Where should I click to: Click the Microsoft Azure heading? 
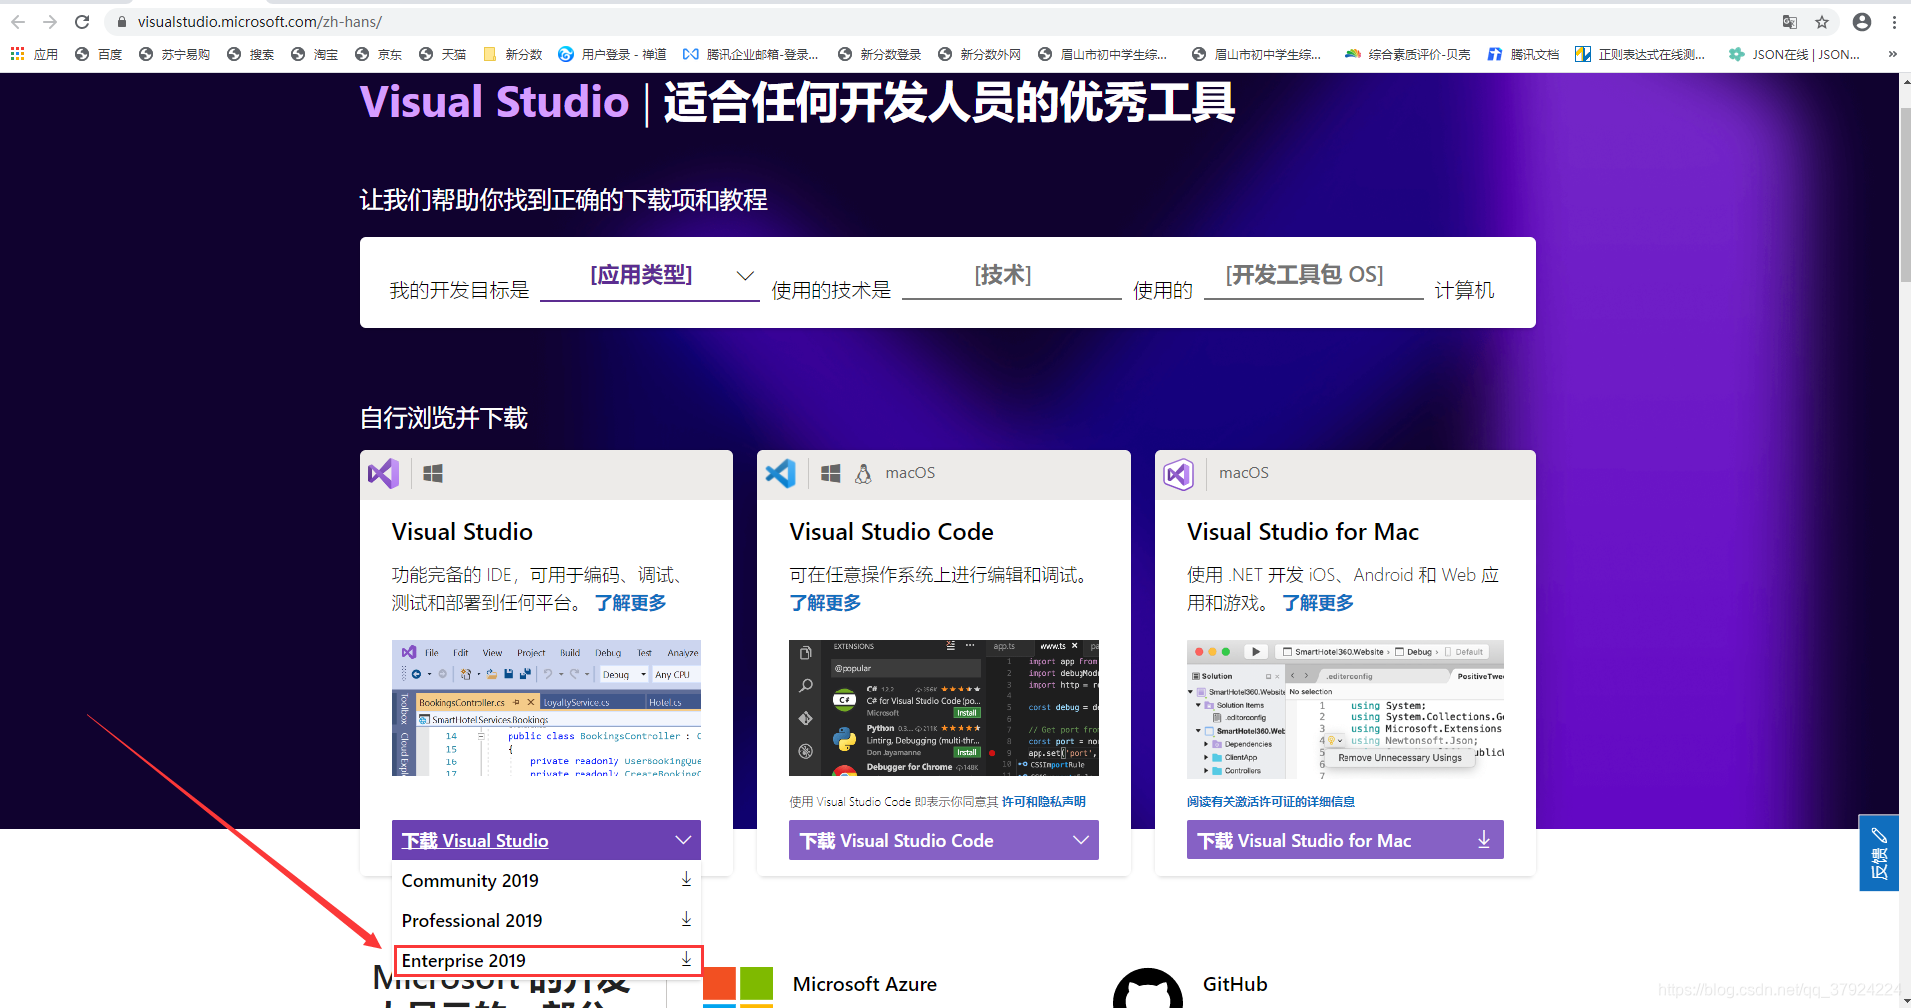[x=865, y=984]
